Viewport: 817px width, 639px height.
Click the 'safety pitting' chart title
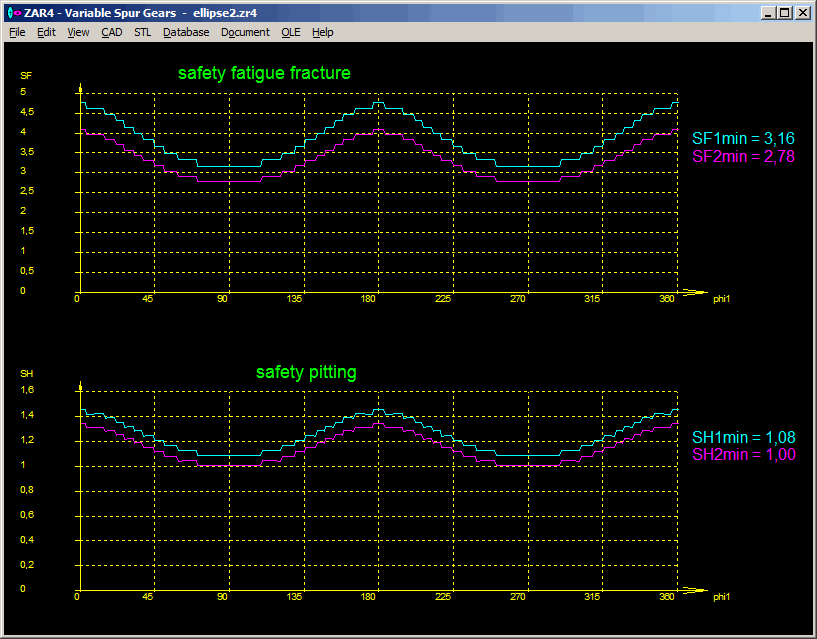[x=306, y=372]
